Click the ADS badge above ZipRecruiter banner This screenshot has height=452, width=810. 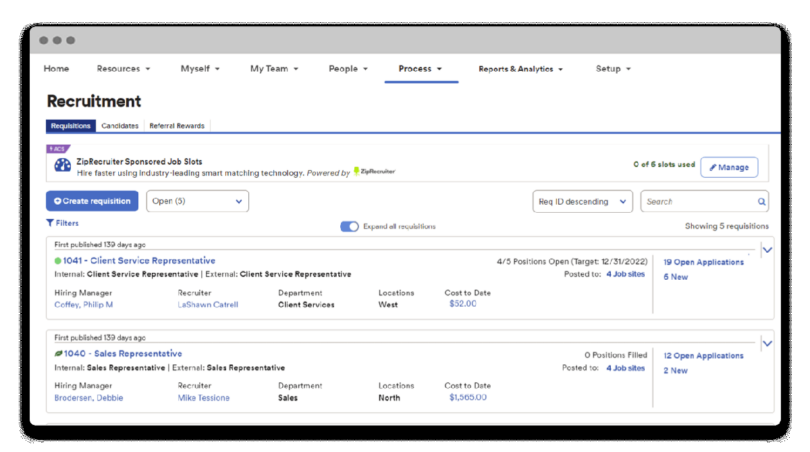[x=58, y=149]
